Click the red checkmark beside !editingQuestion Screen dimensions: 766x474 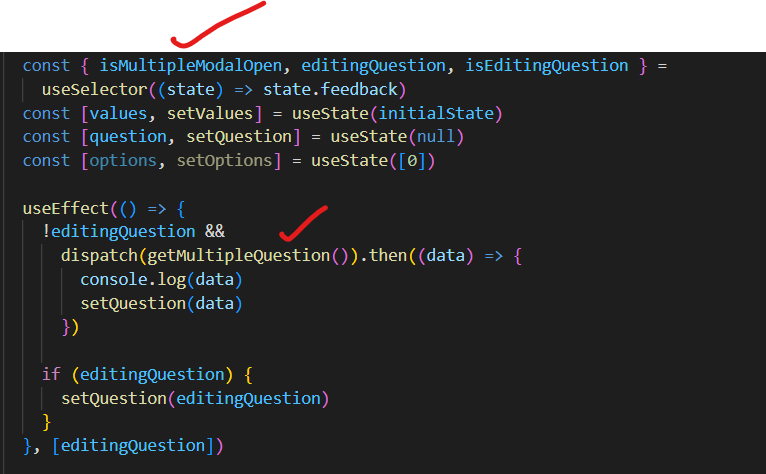pyautogui.click(x=304, y=224)
